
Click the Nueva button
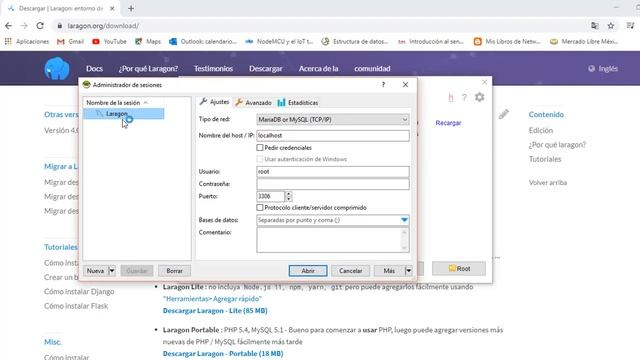[x=96, y=271]
